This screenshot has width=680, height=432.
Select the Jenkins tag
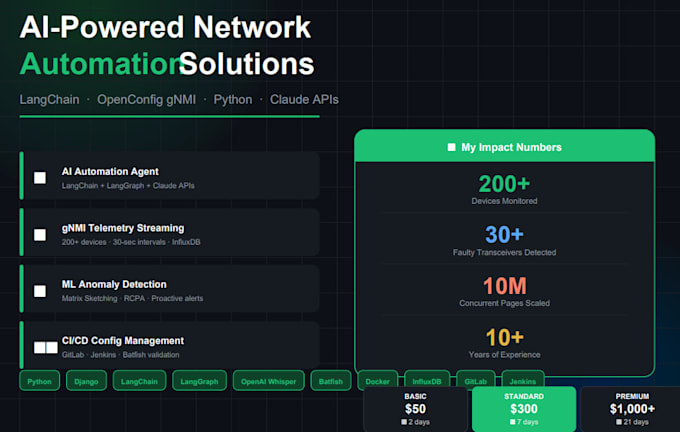523,381
